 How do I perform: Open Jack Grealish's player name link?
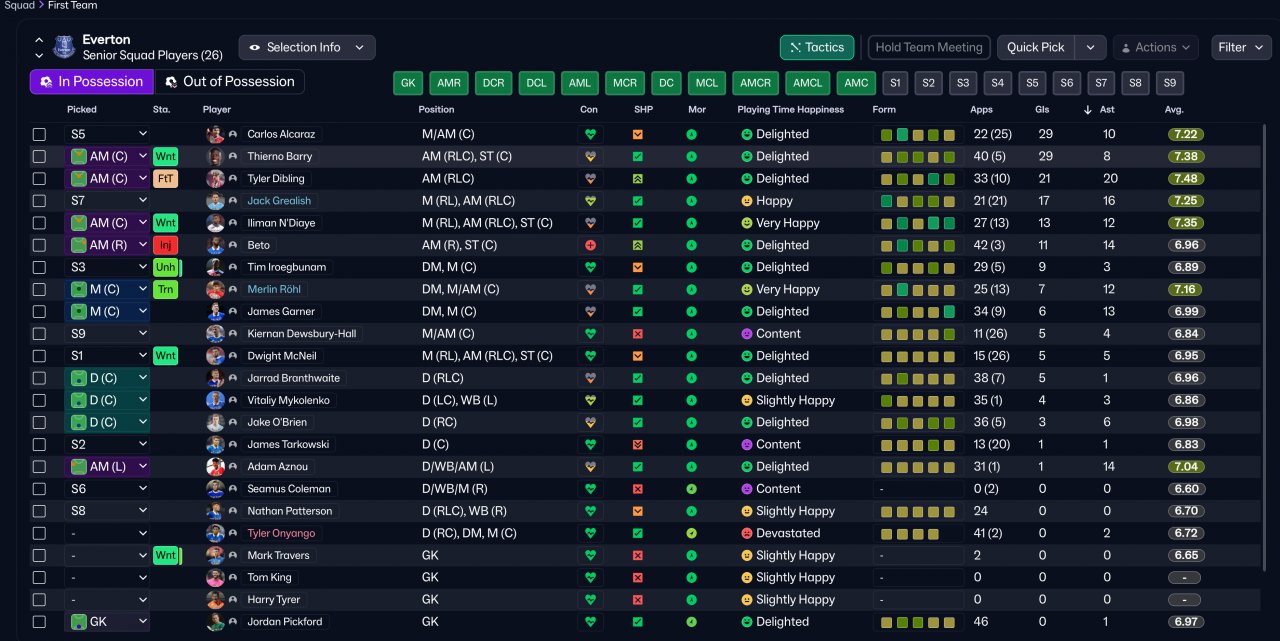279,201
